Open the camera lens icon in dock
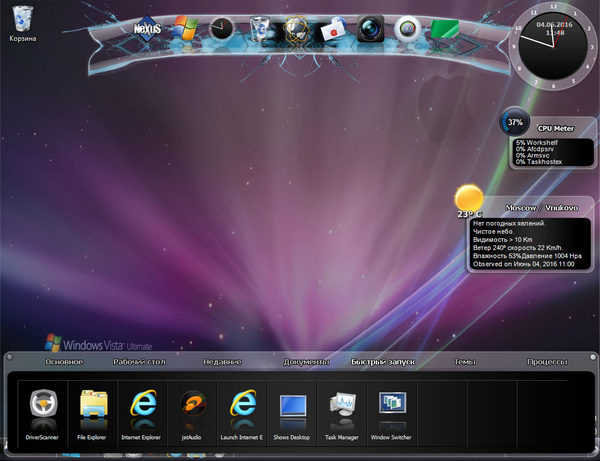The height and width of the screenshot is (461, 600). pos(371,28)
